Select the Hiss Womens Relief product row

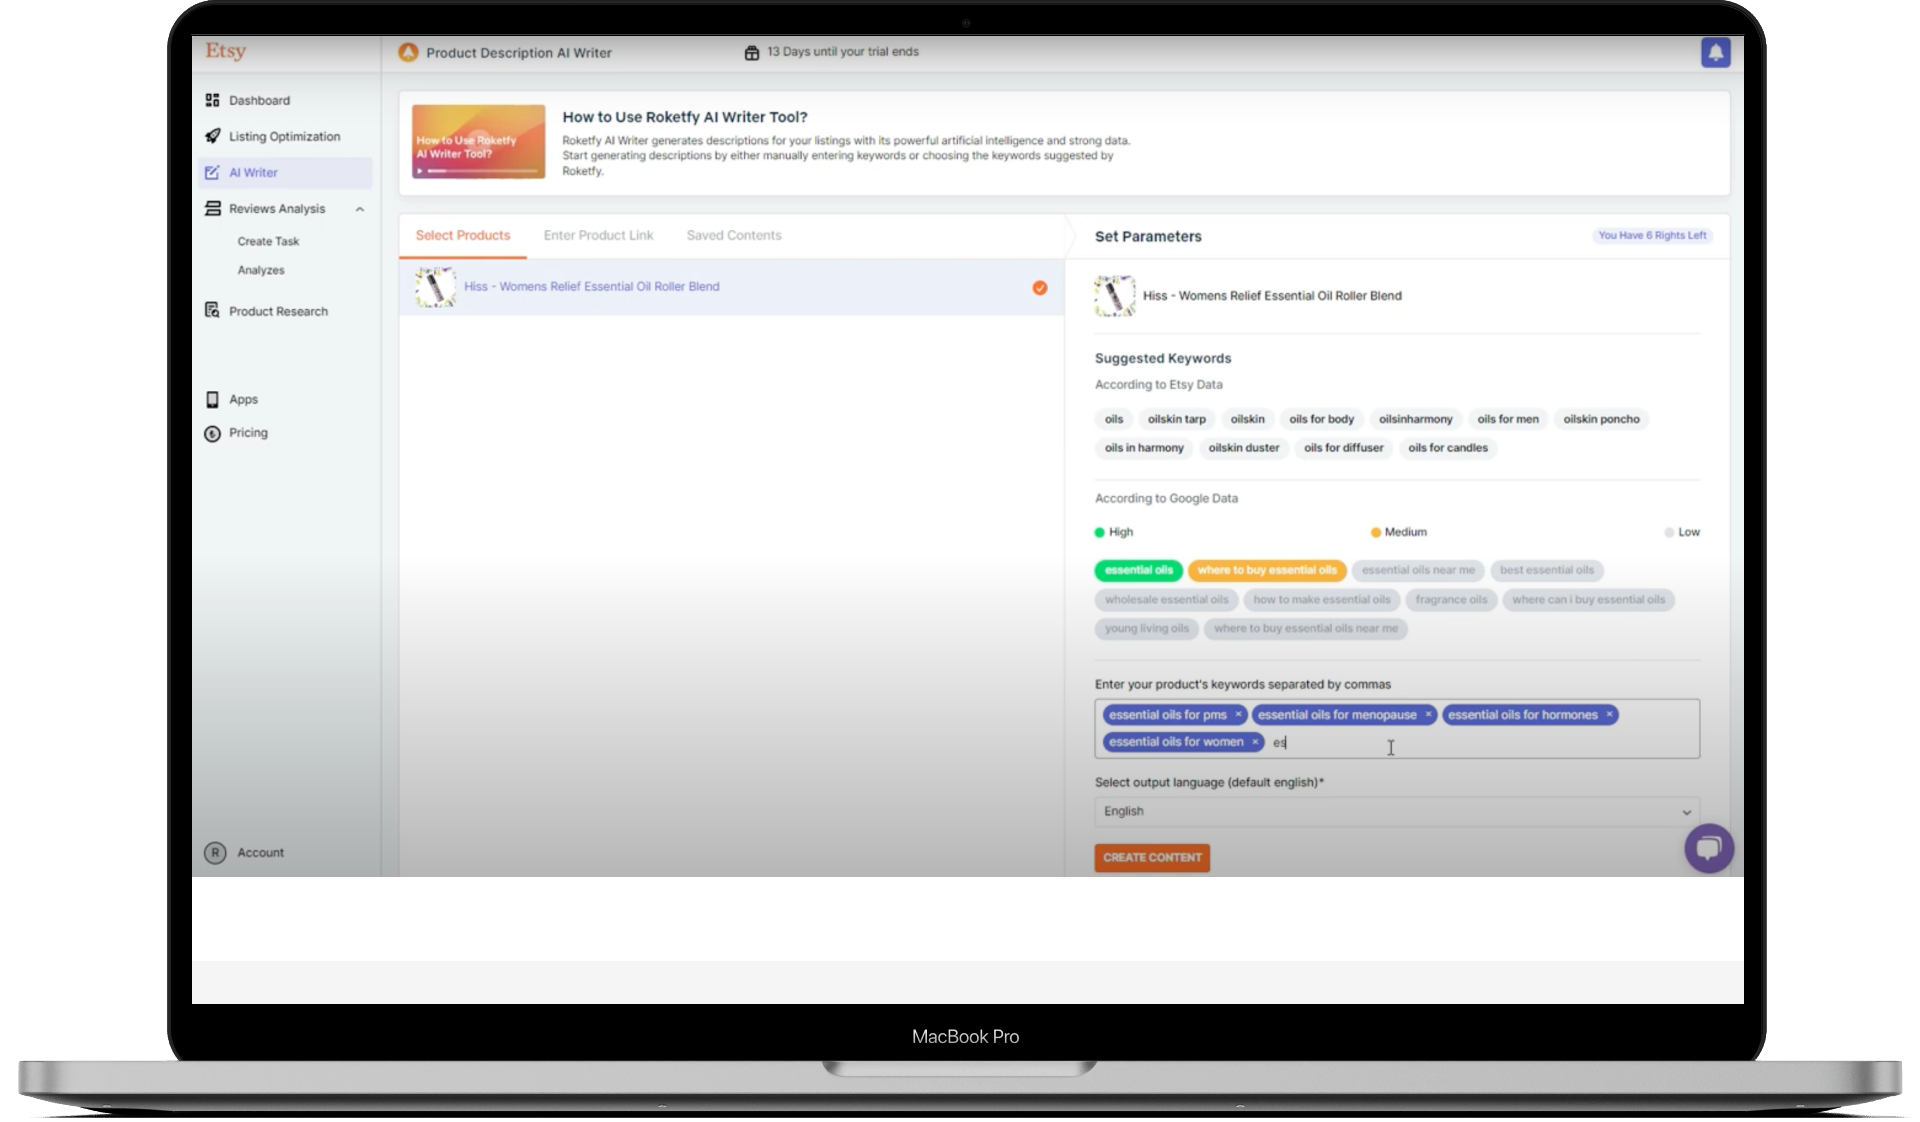click(x=731, y=287)
